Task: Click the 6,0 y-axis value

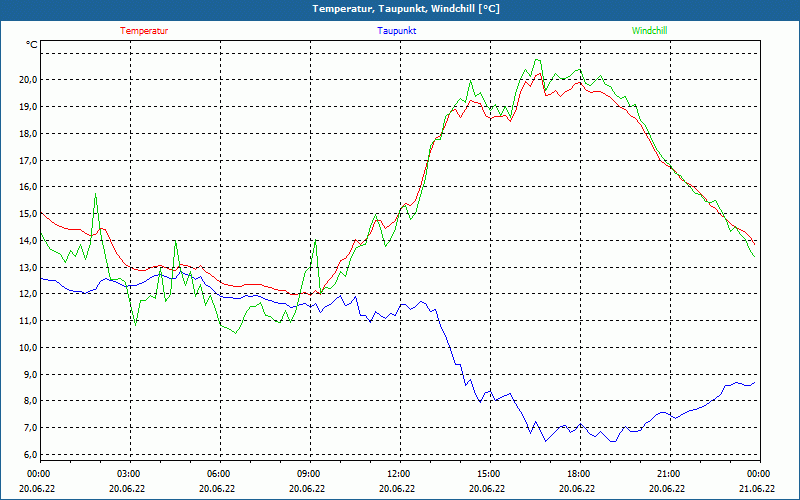Action: [30, 454]
